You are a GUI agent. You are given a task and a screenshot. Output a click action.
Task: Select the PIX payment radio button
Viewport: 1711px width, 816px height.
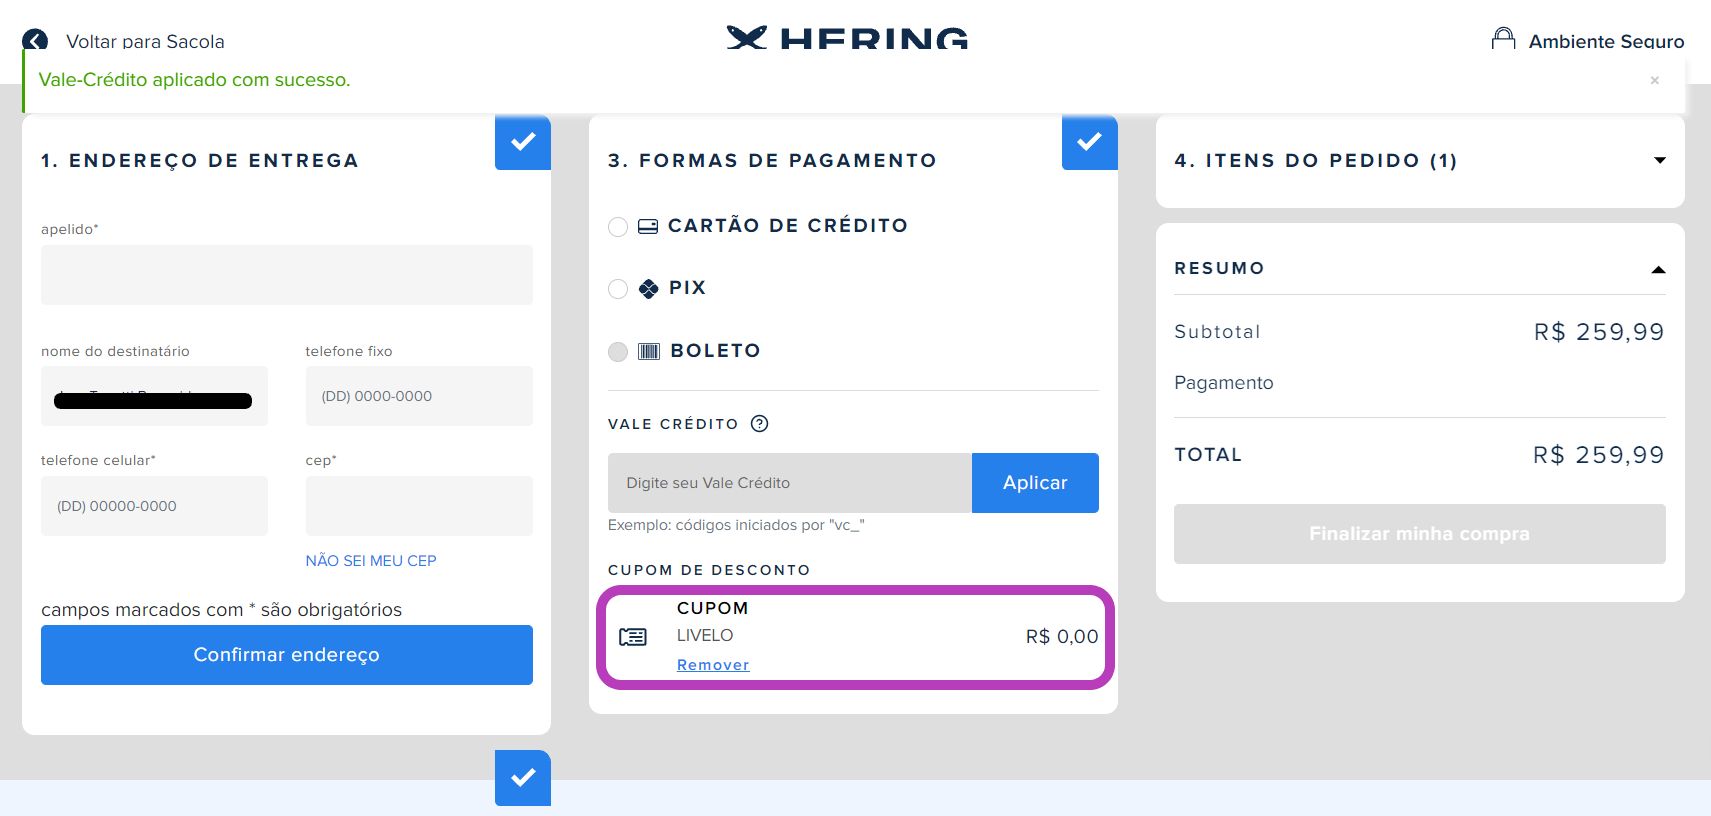click(x=618, y=289)
